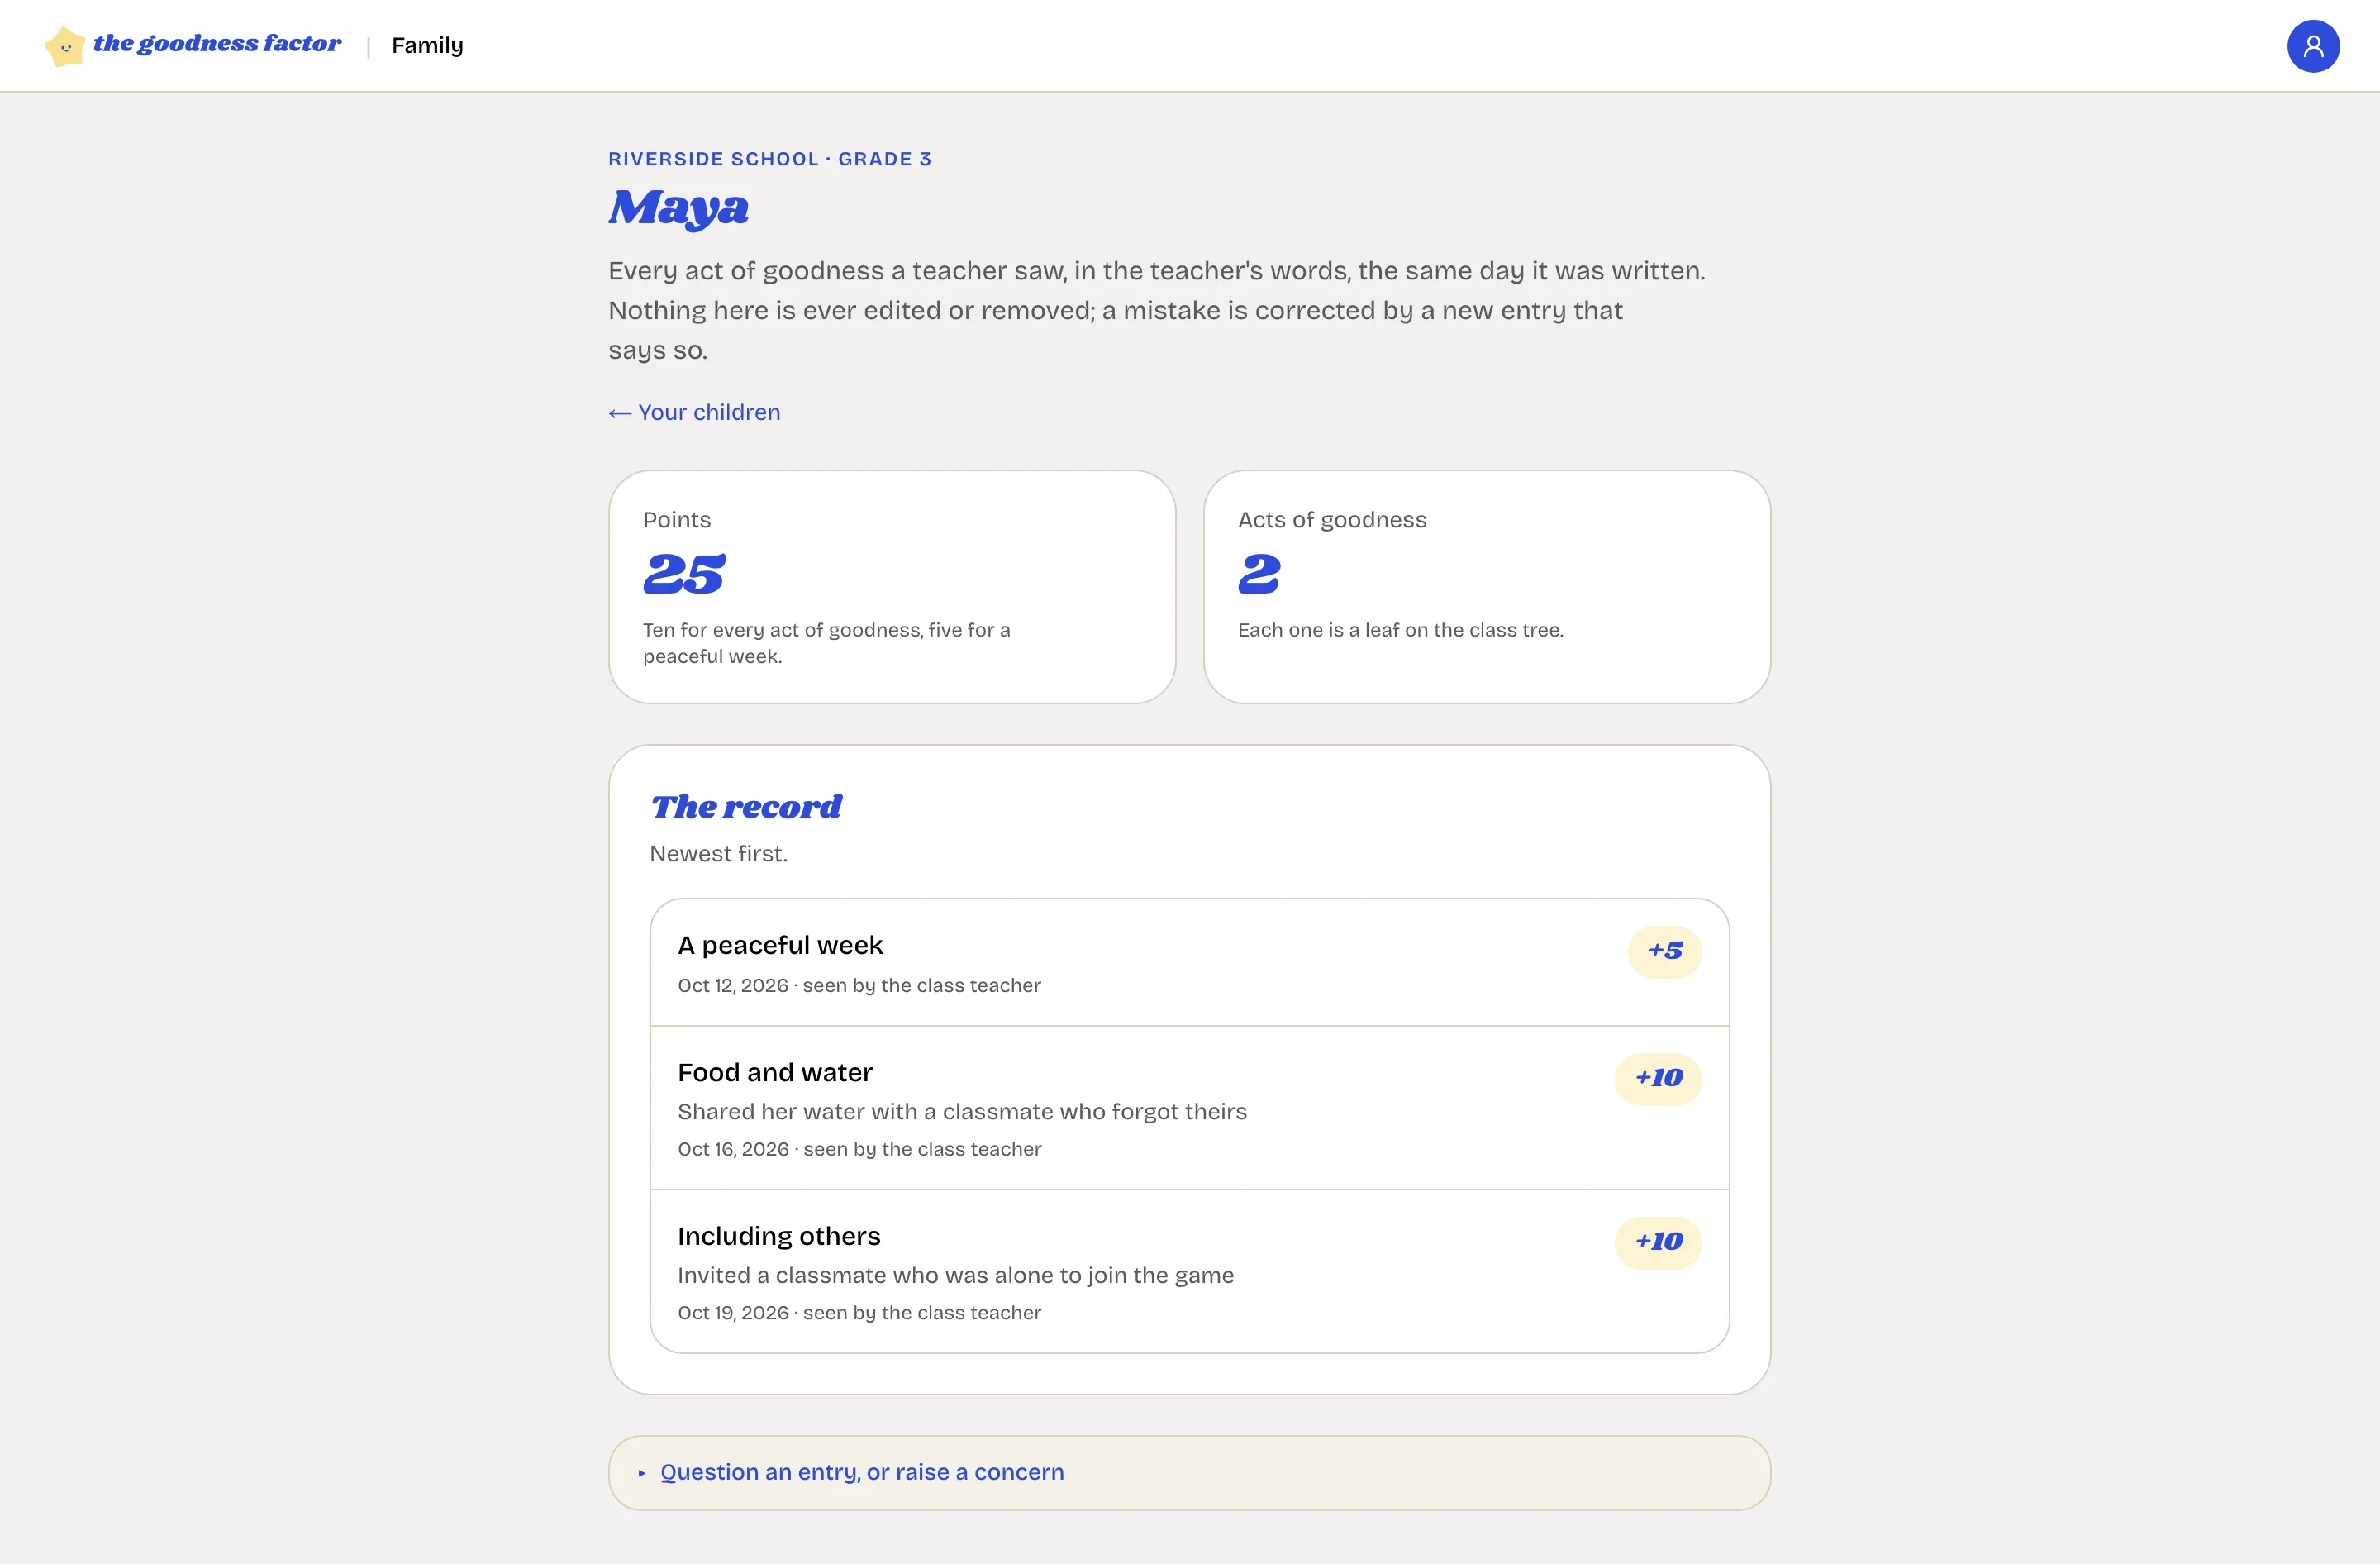Click the Oct 16, 2026 date line
2380x1564 pixels.
click(x=859, y=1149)
